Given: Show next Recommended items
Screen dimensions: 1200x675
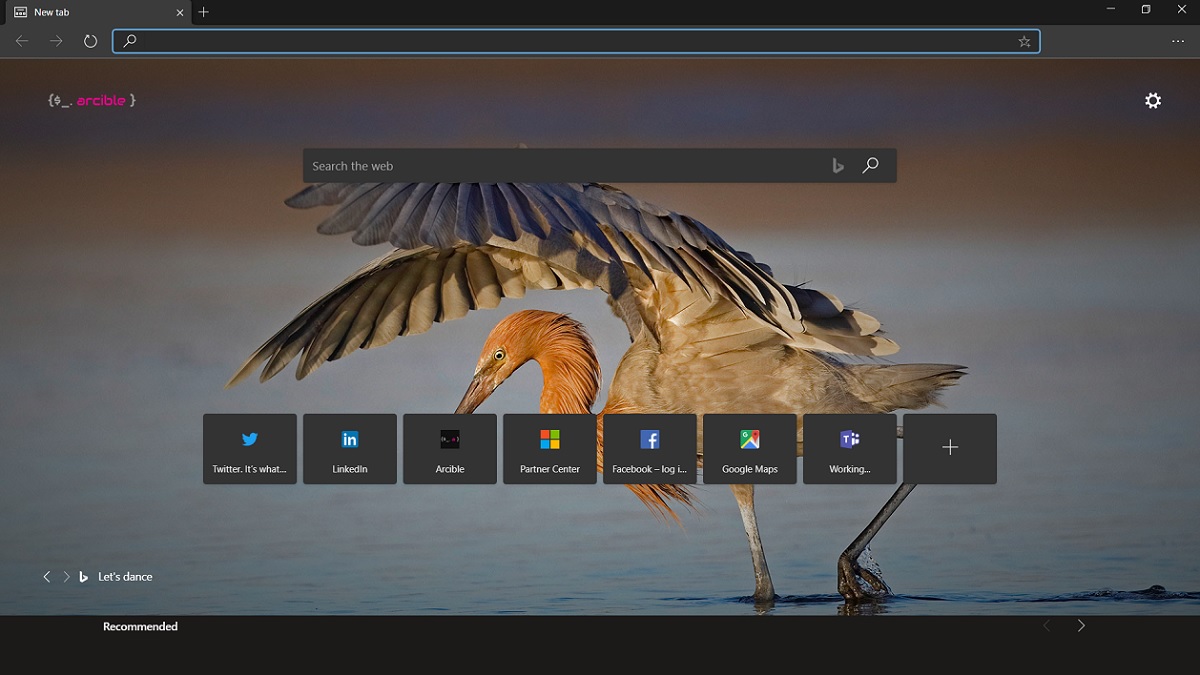Looking at the screenshot, I should (1081, 626).
